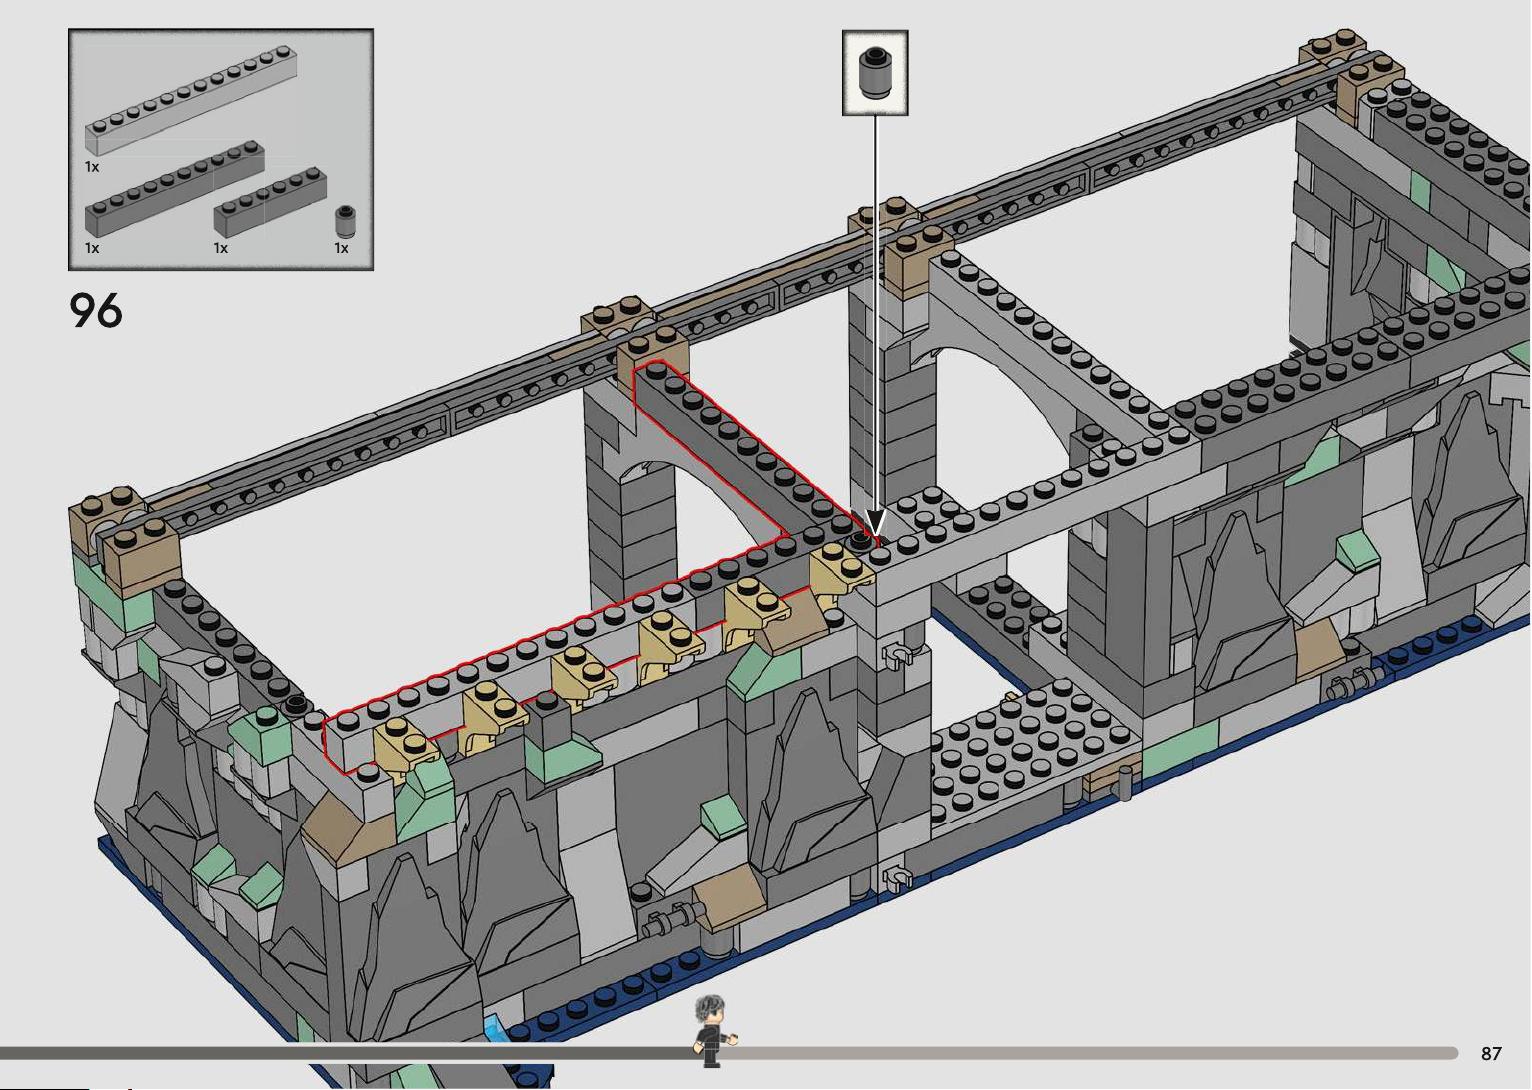
Task: Select the small round 1x1 brick in parts list
Action: (345, 221)
